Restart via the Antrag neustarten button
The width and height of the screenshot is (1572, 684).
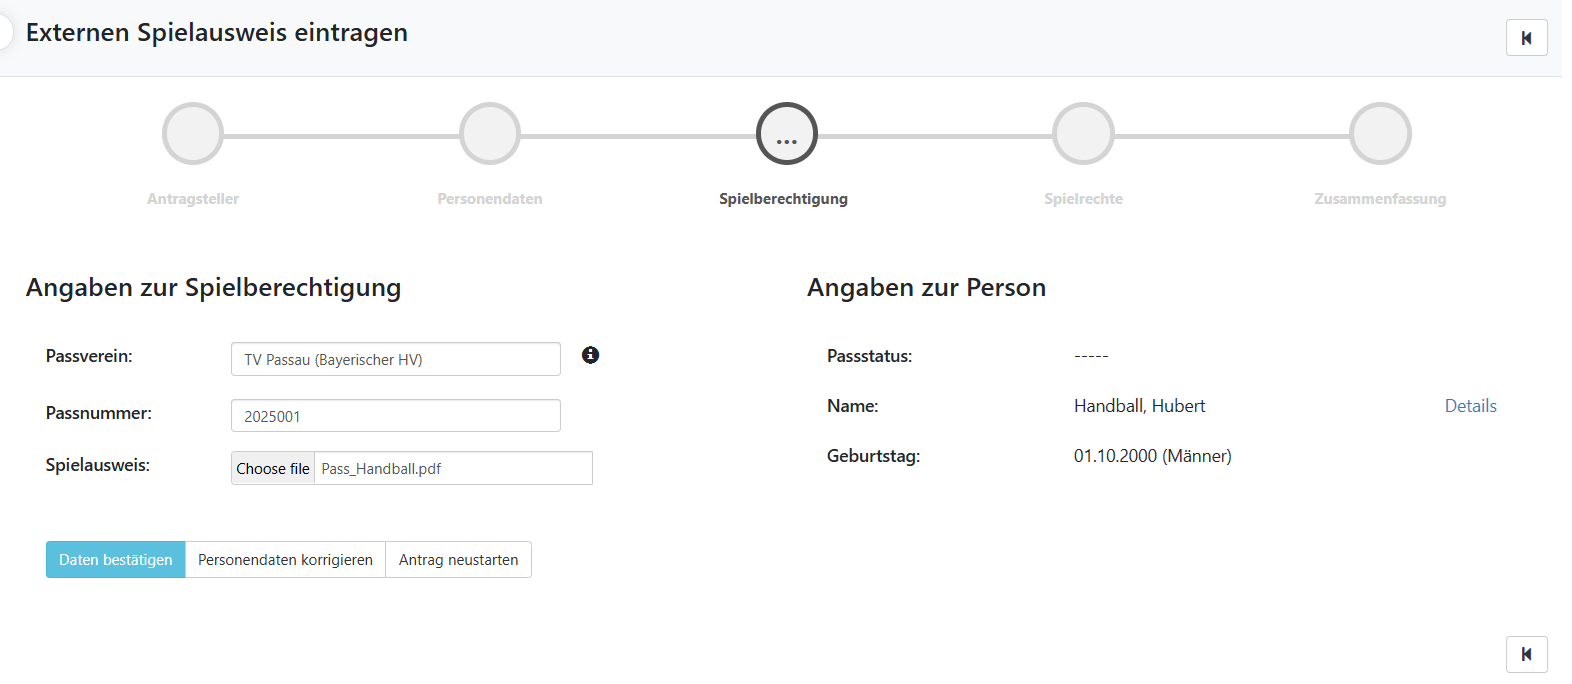[x=458, y=560]
